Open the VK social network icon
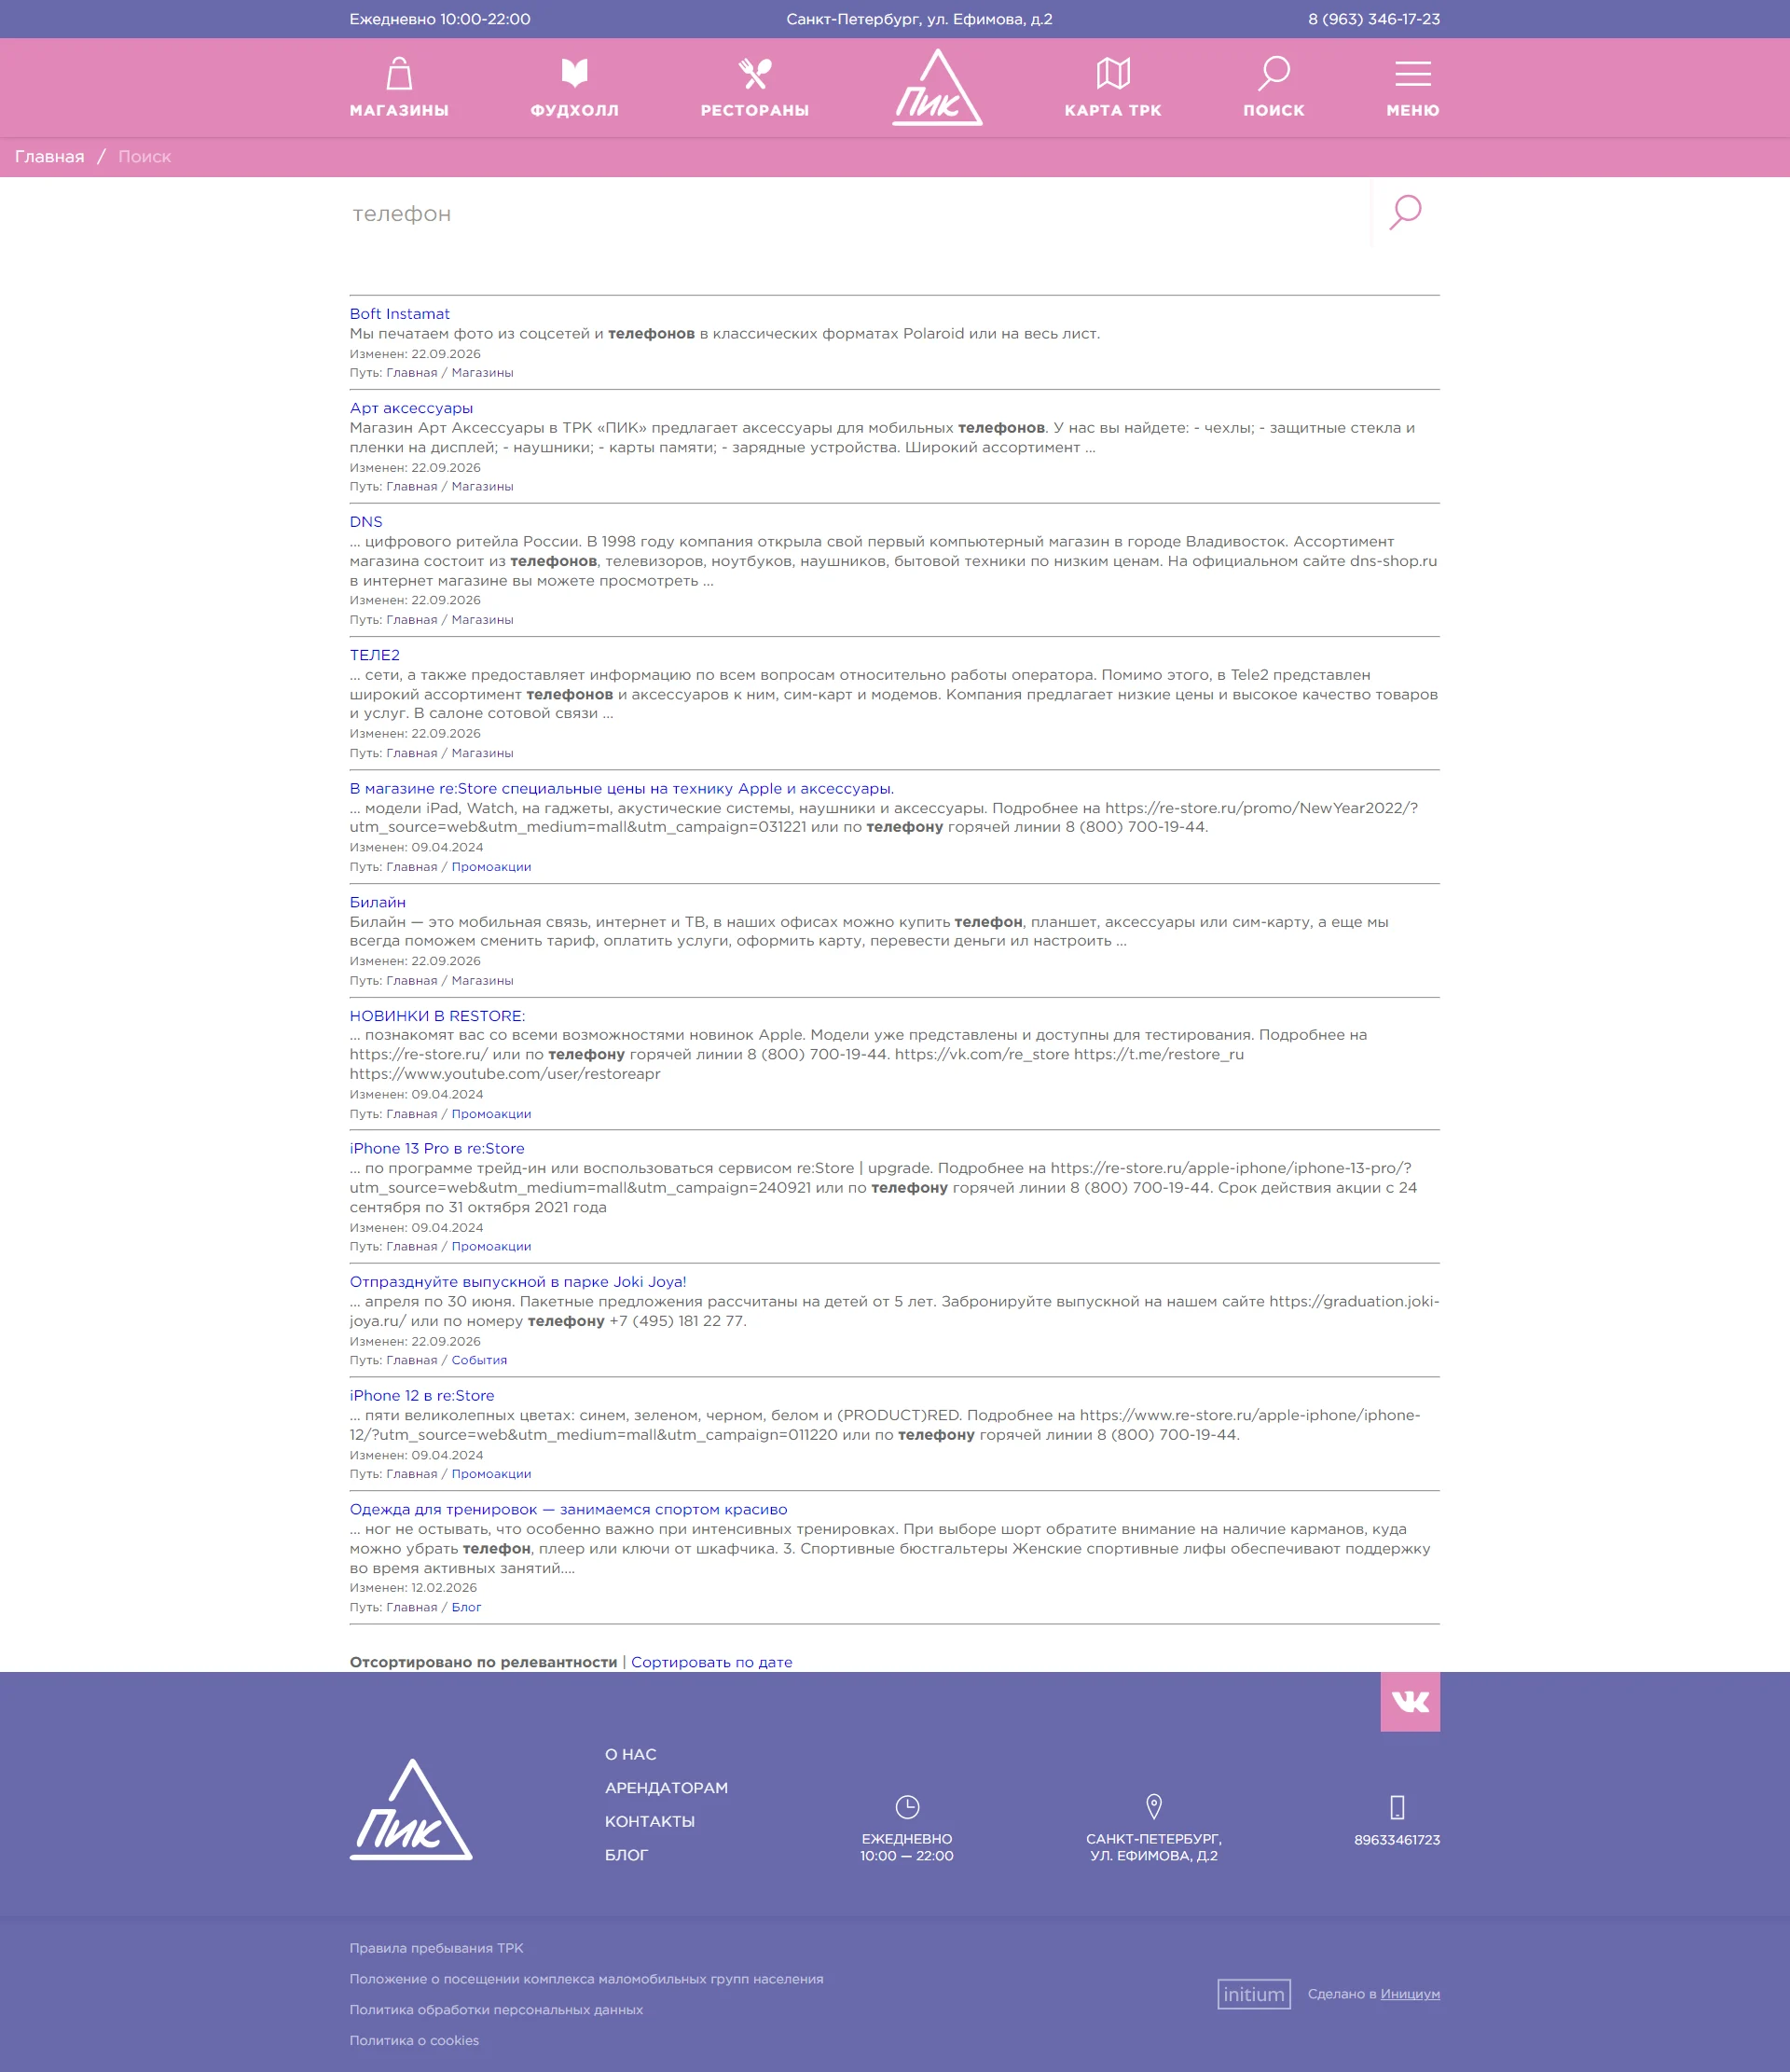This screenshot has width=1790, height=2072. 1410,1701
